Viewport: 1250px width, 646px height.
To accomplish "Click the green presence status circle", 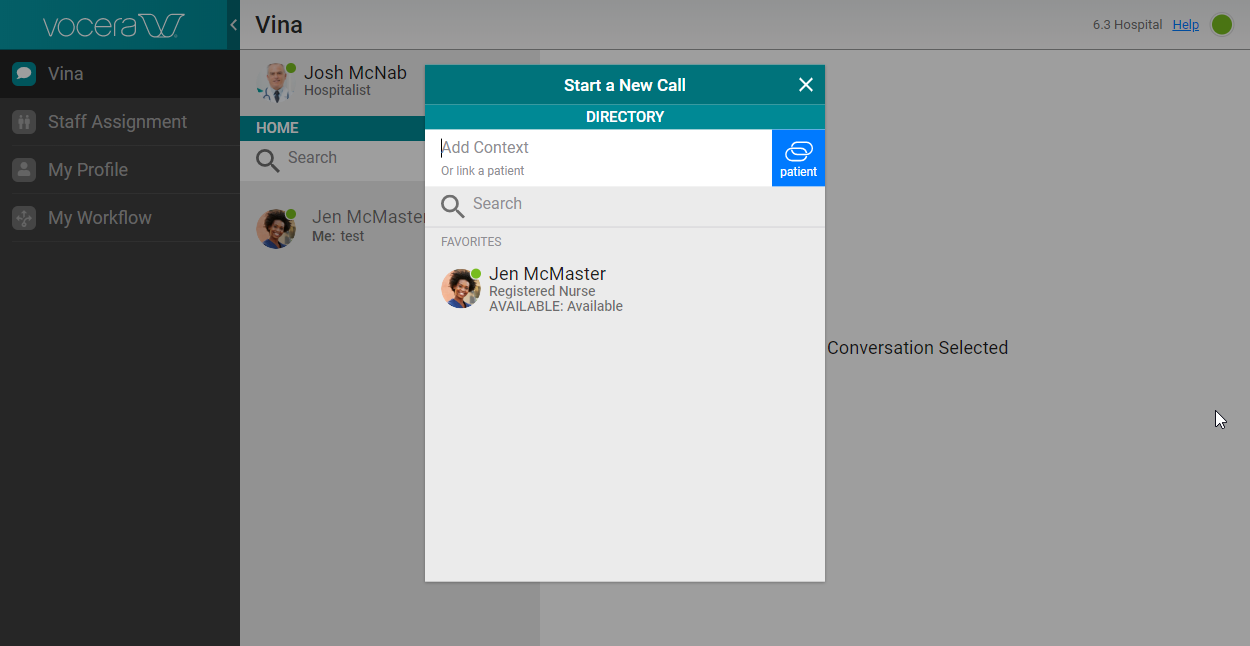I will point(1222,25).
